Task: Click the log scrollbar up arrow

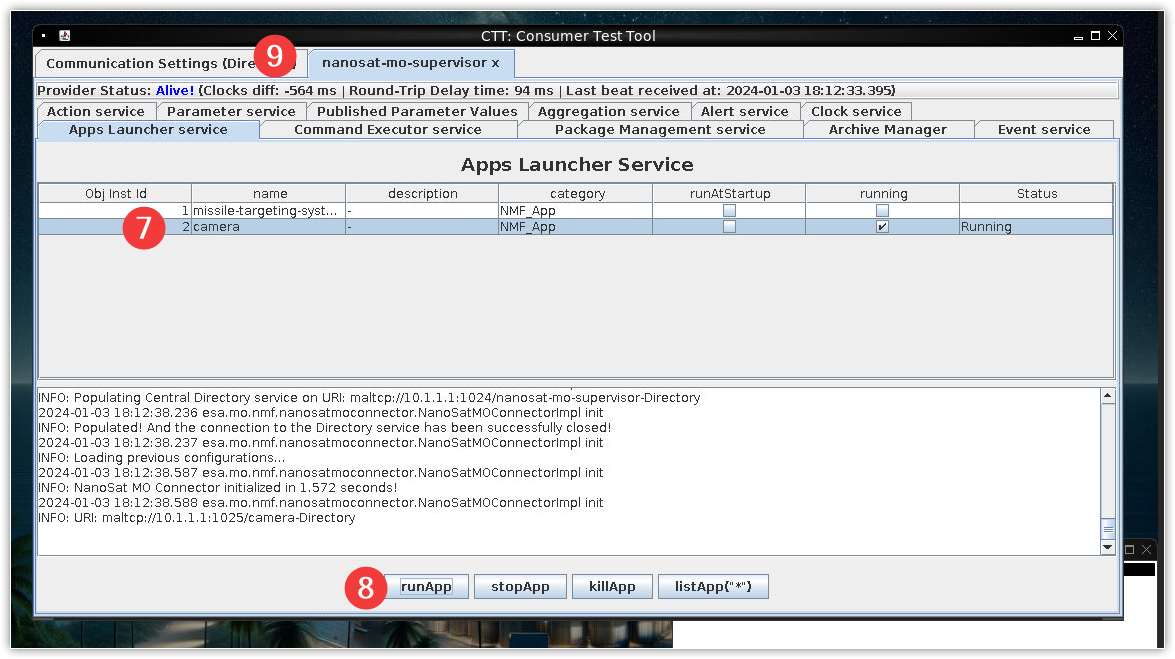Action: coord(1107,396)
